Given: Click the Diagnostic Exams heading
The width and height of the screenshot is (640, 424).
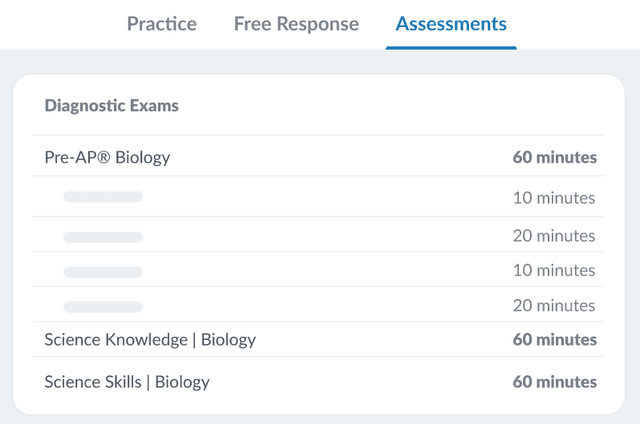Looking at the screenshot, I should 111,106.
